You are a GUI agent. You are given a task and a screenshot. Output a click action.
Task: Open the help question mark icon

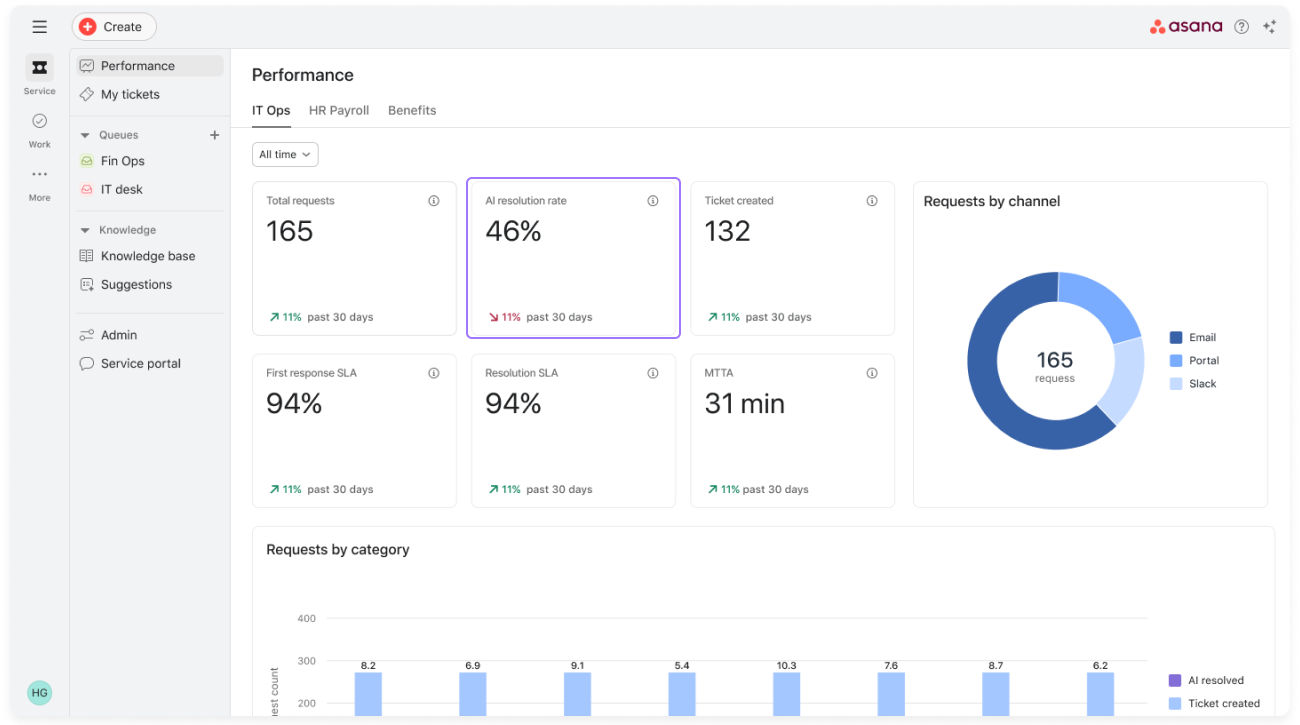[x=1241, y=27]
